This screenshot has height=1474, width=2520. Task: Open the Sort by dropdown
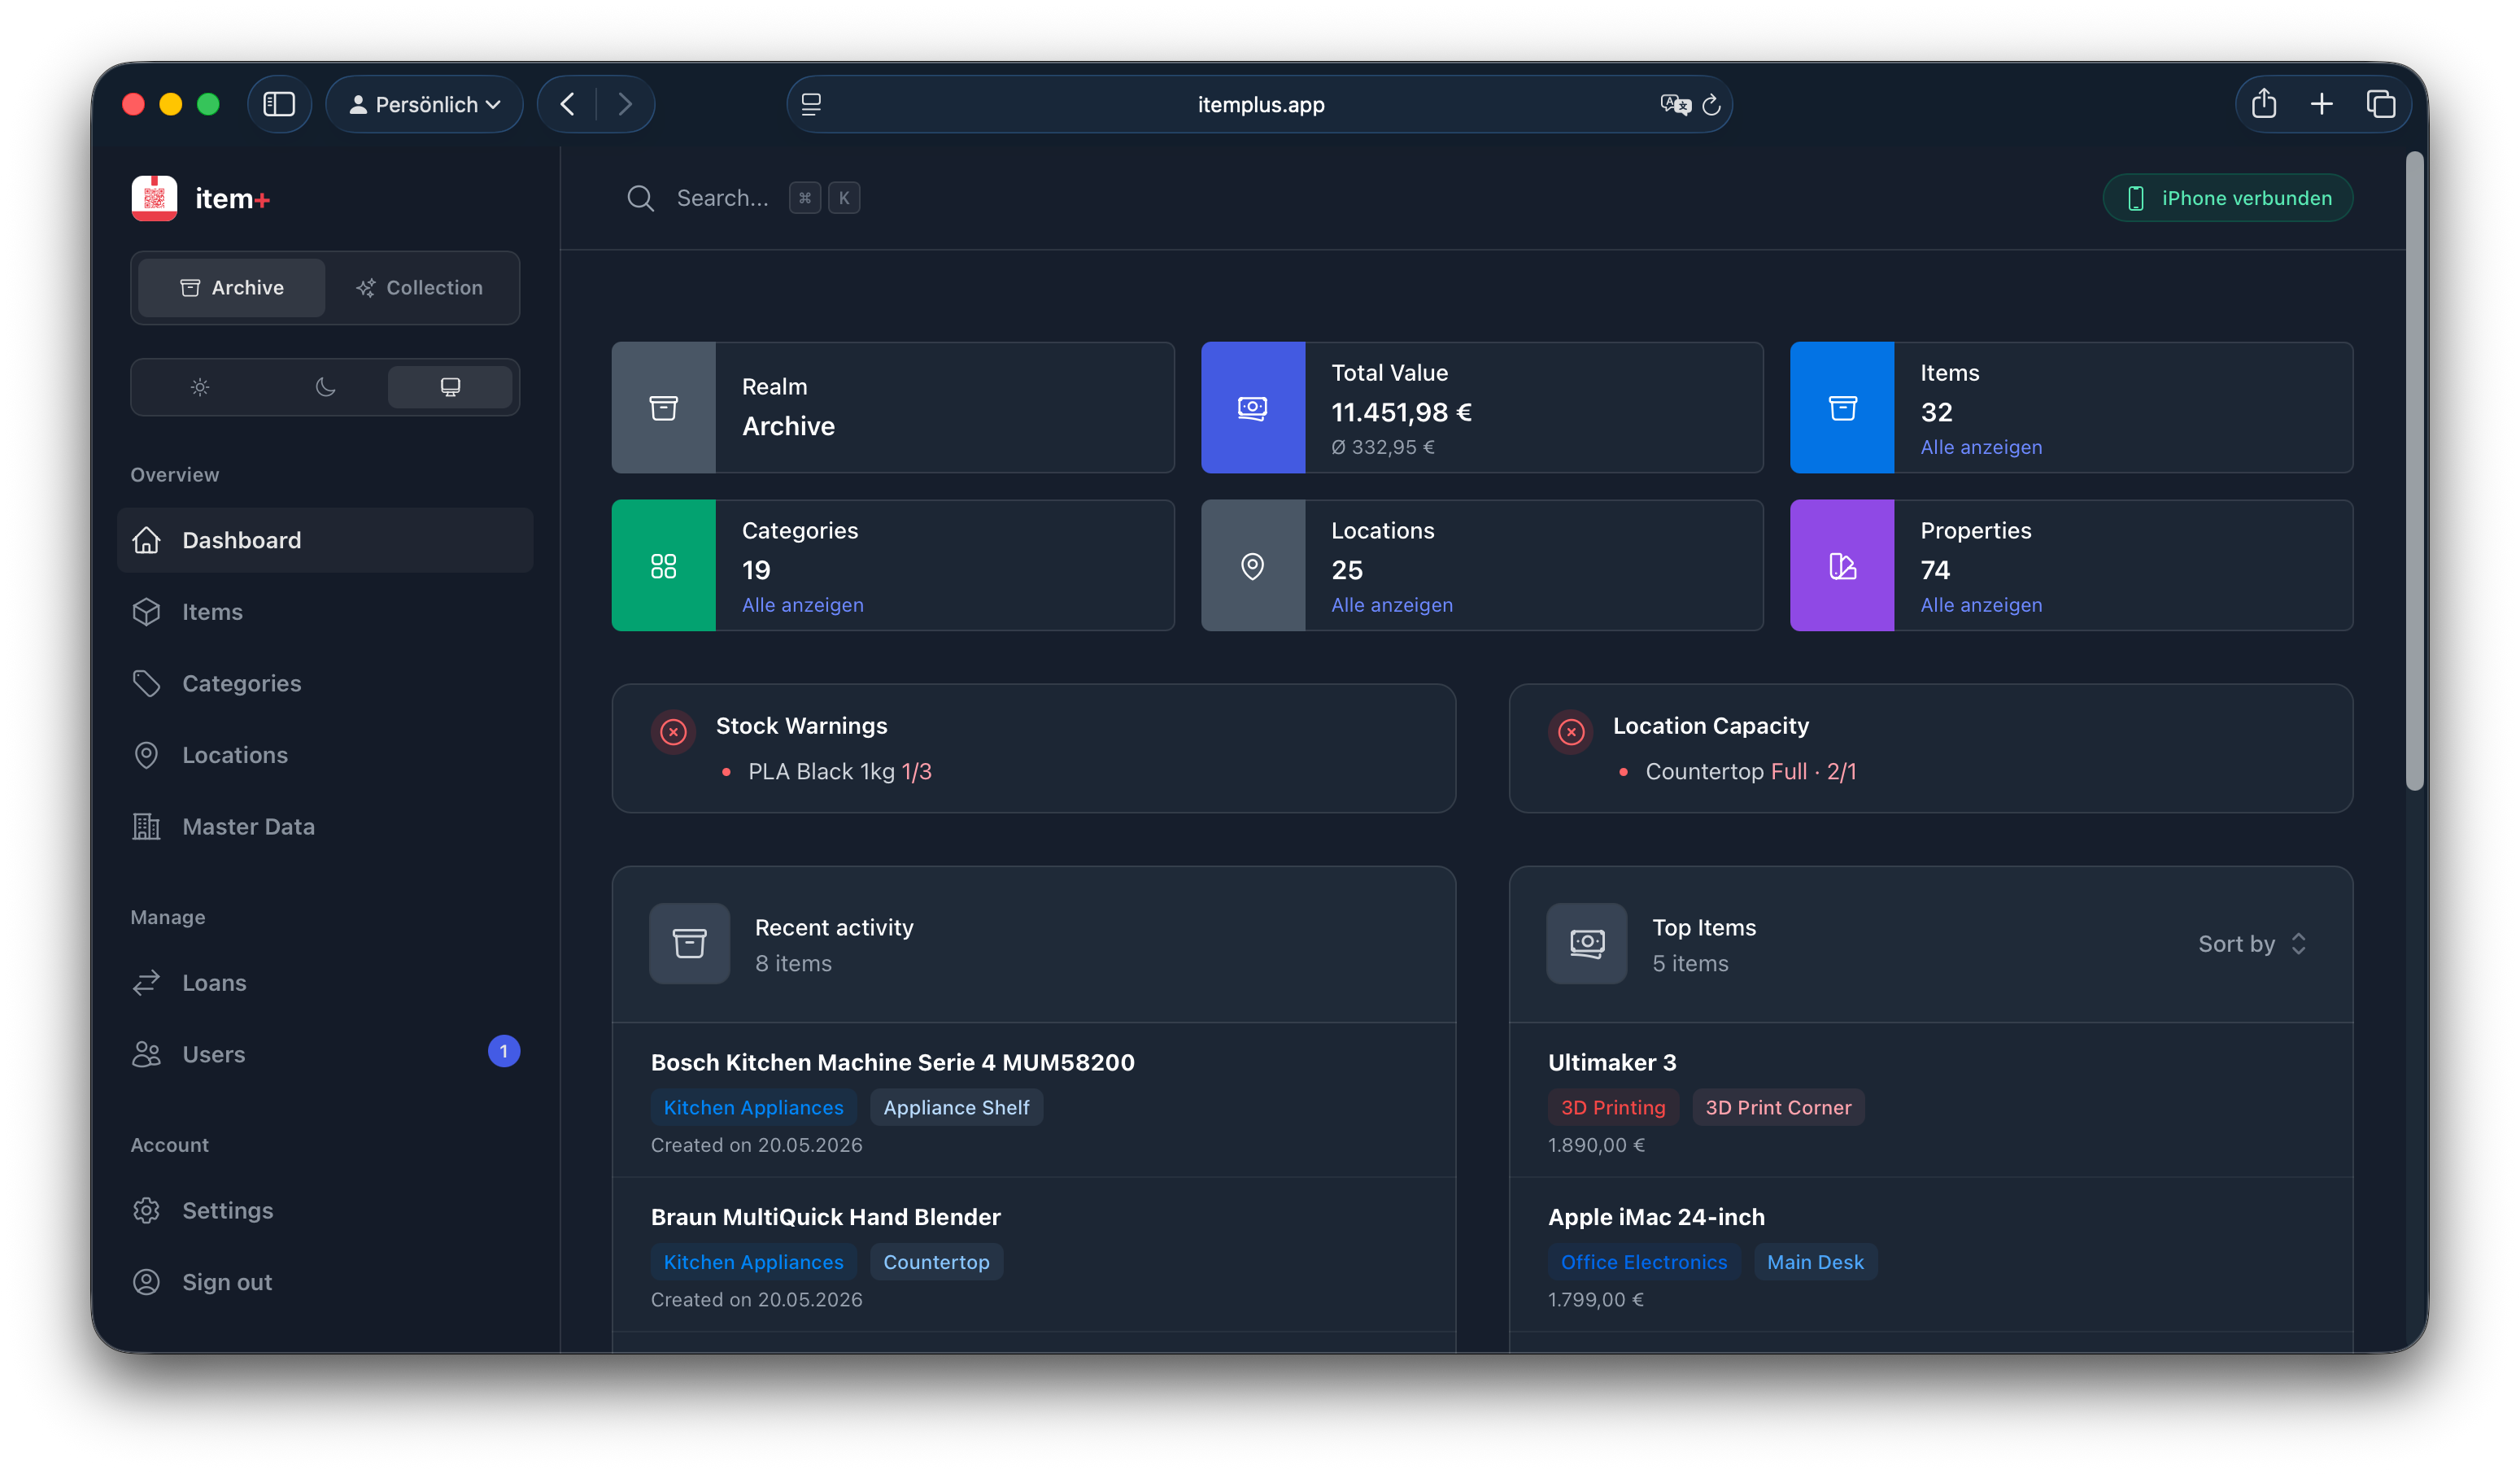[2252, 943]
